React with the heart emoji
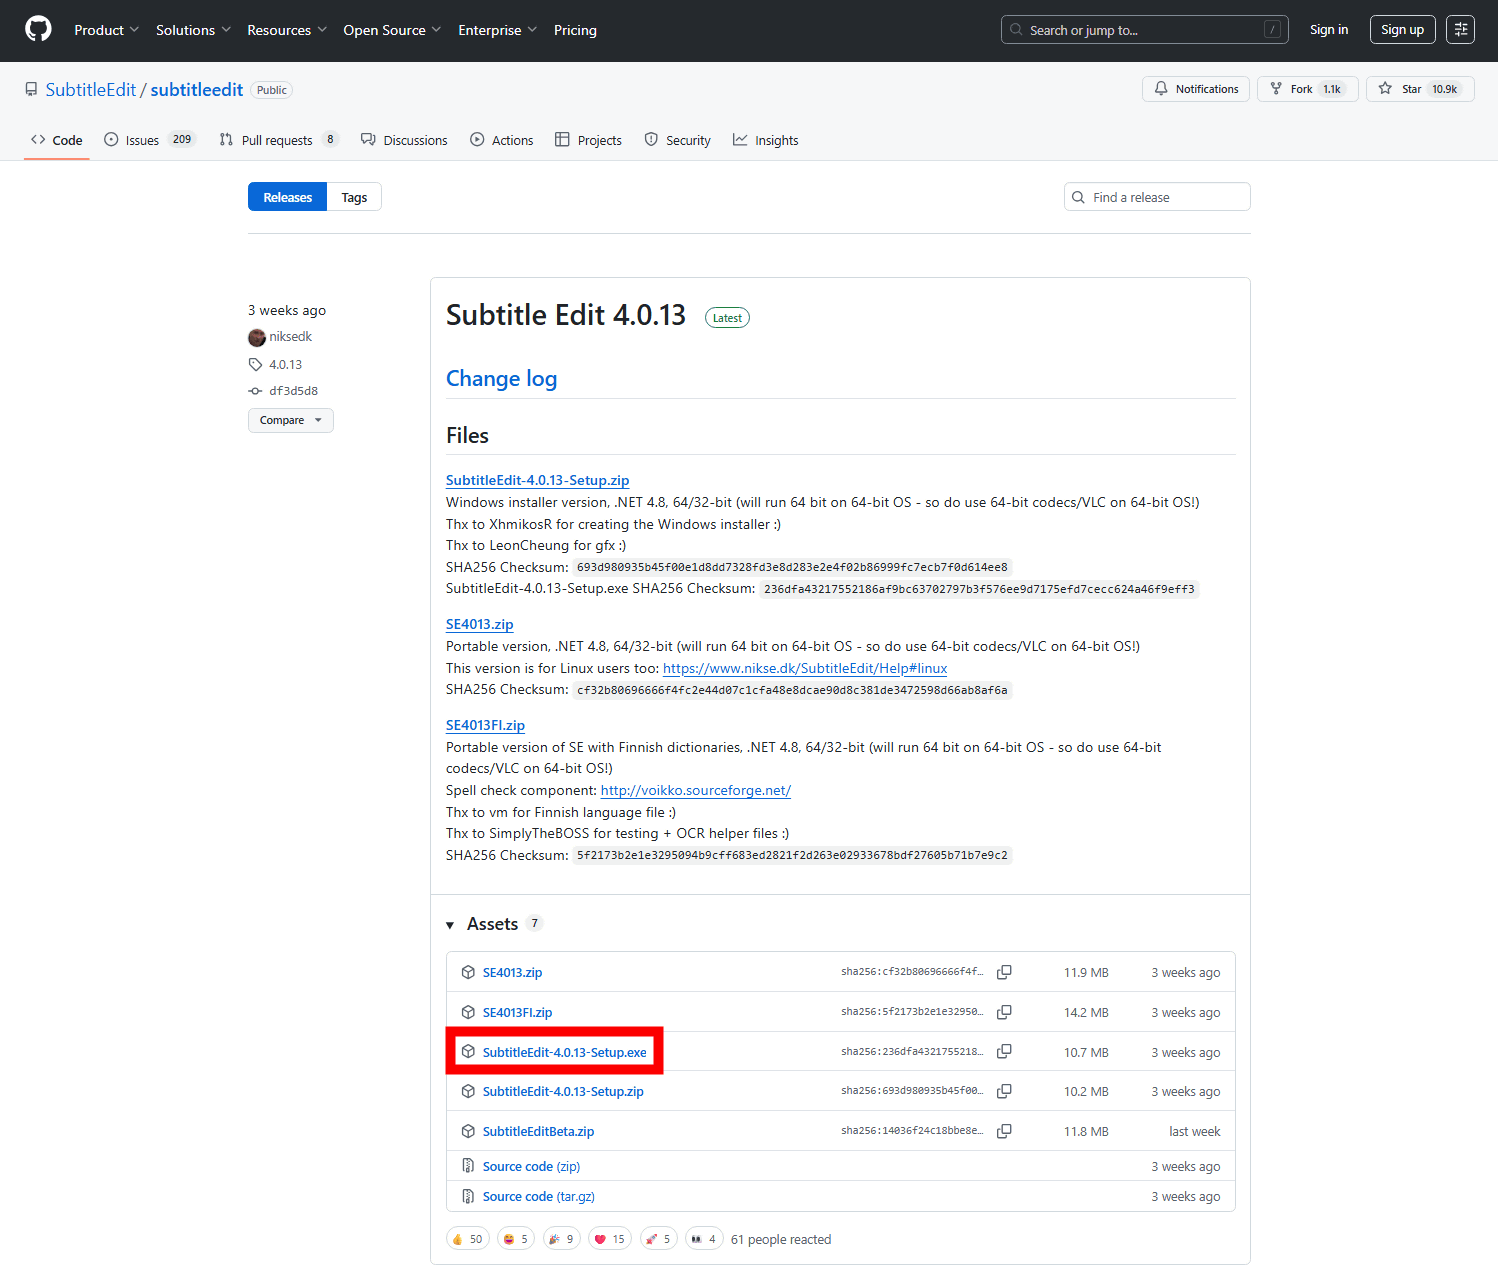Viewport: 1498px width, 1285px height. [609, 1239]
